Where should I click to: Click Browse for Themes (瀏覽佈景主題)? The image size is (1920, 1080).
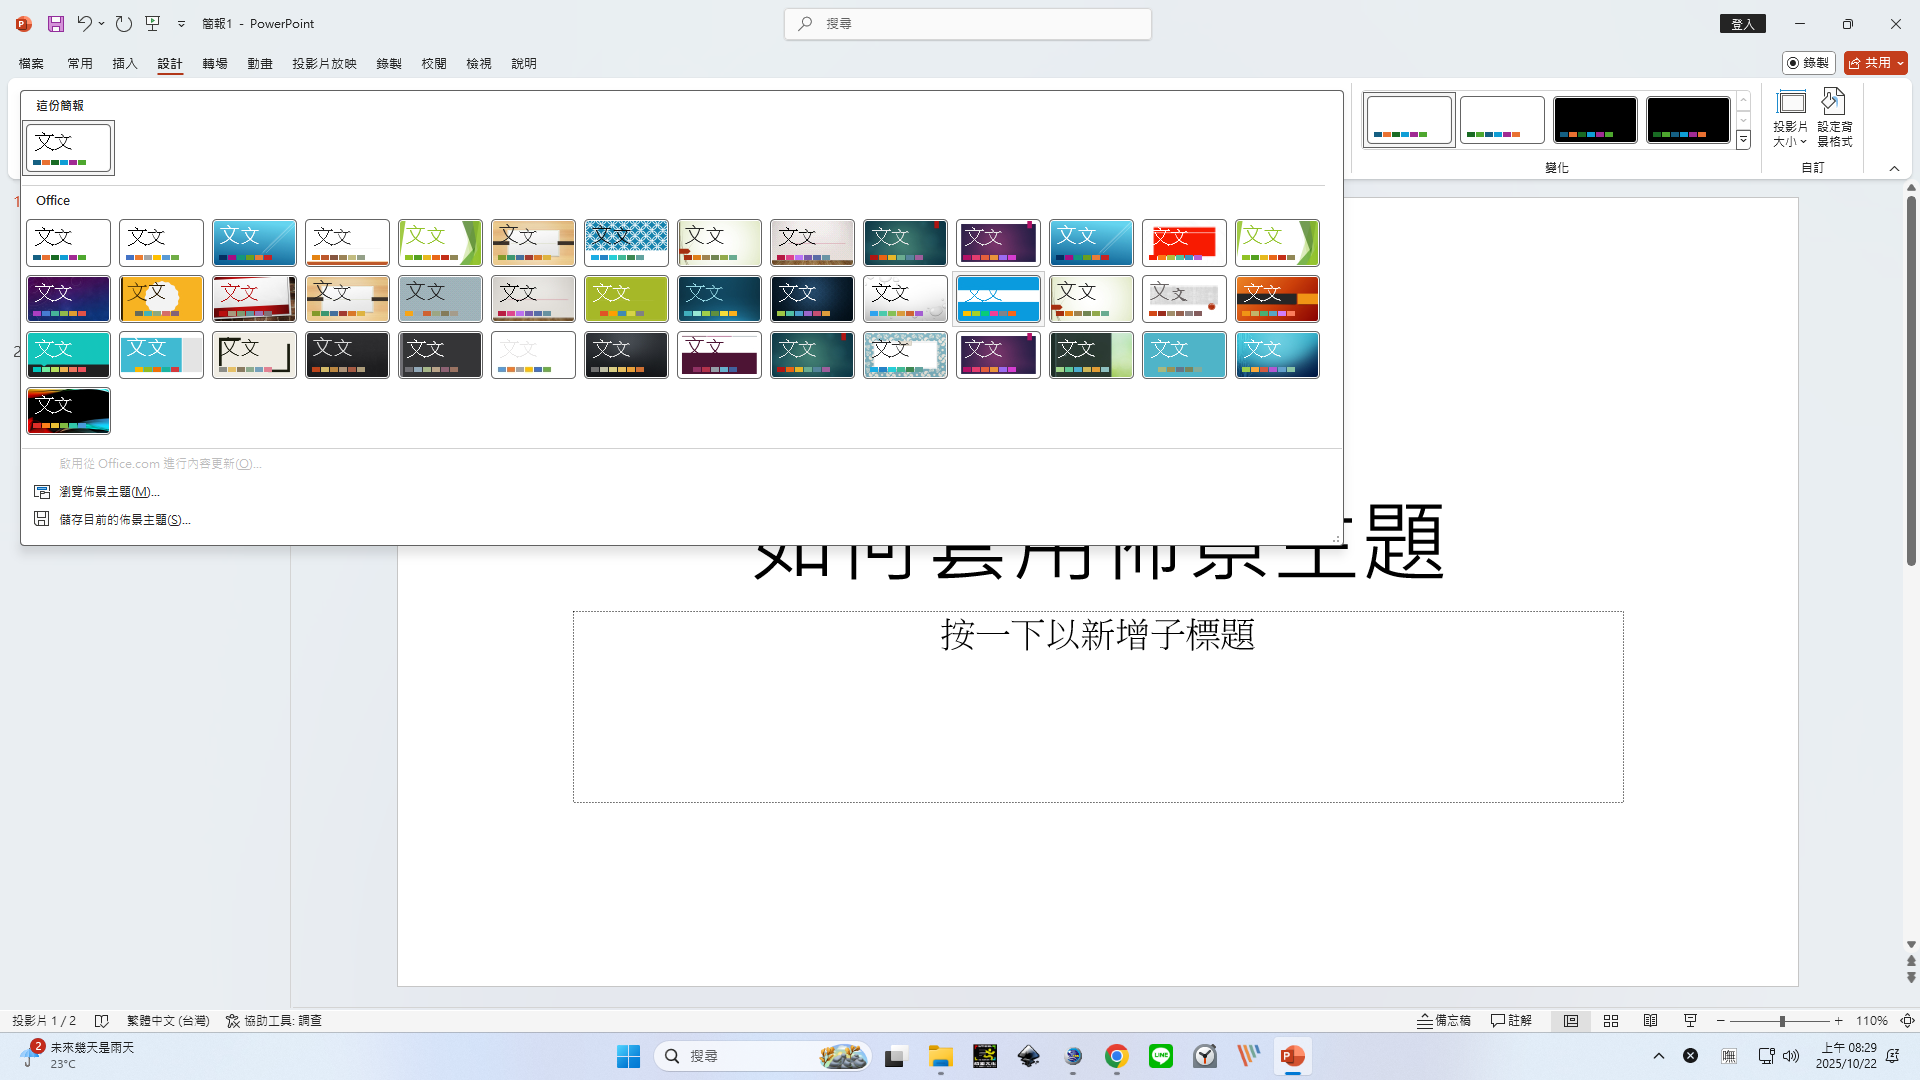click(109, 492)
